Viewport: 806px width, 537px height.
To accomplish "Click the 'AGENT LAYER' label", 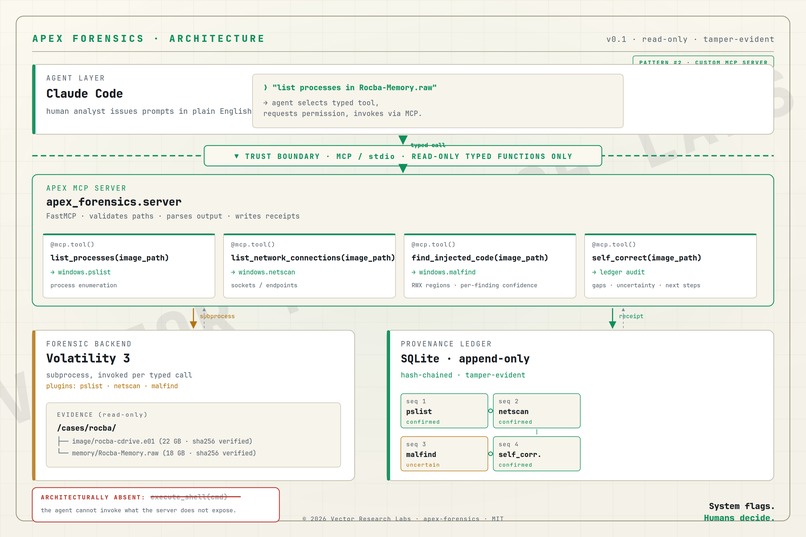I will (x=76, y=78).
